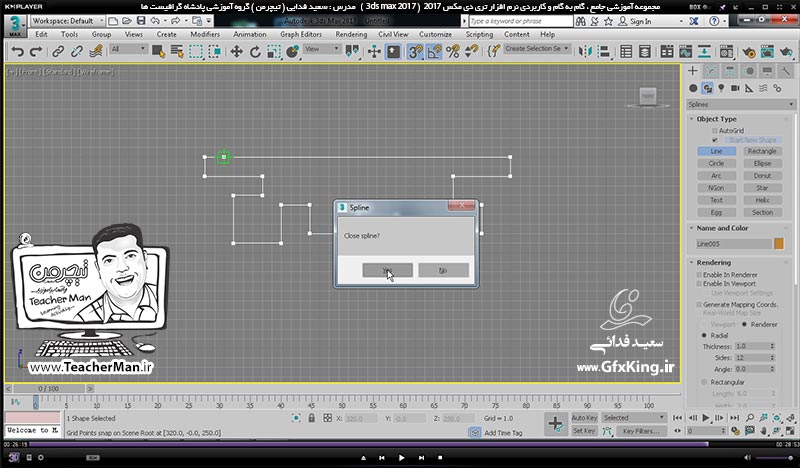
Task: Open the Create Selection Set dropdown
Action: pos(537,48)
